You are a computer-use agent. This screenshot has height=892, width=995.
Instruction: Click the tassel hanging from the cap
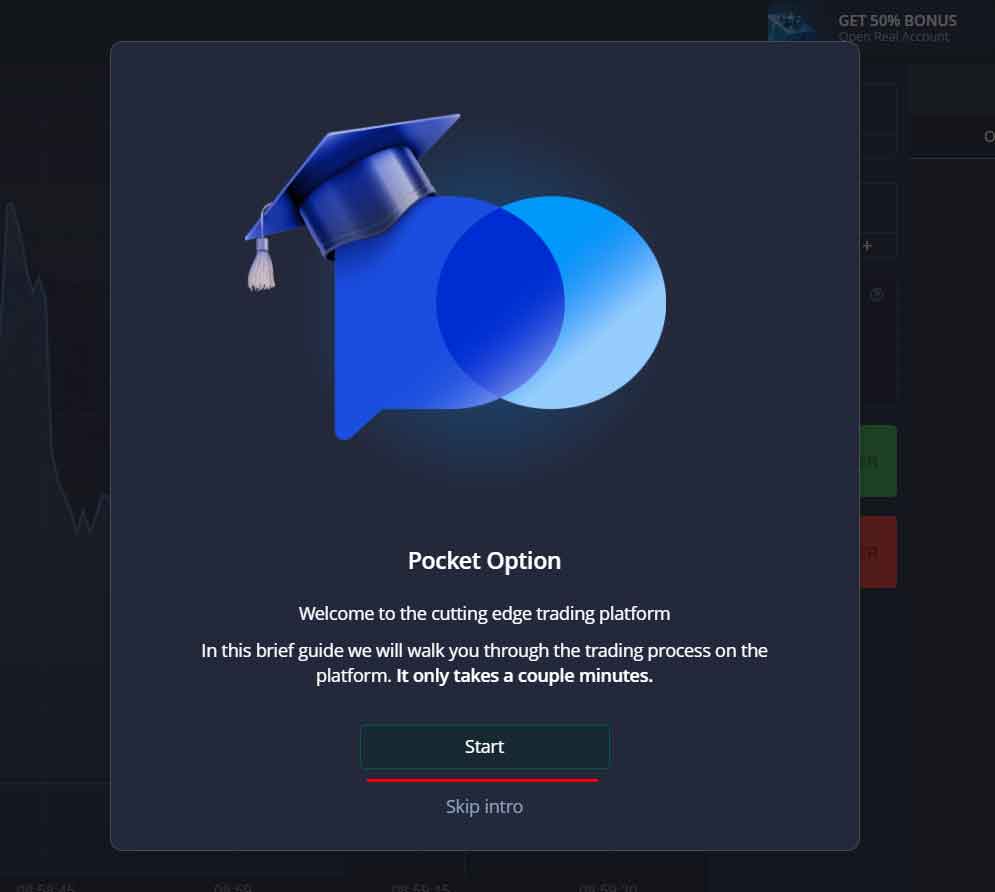[x=261, y=266]
